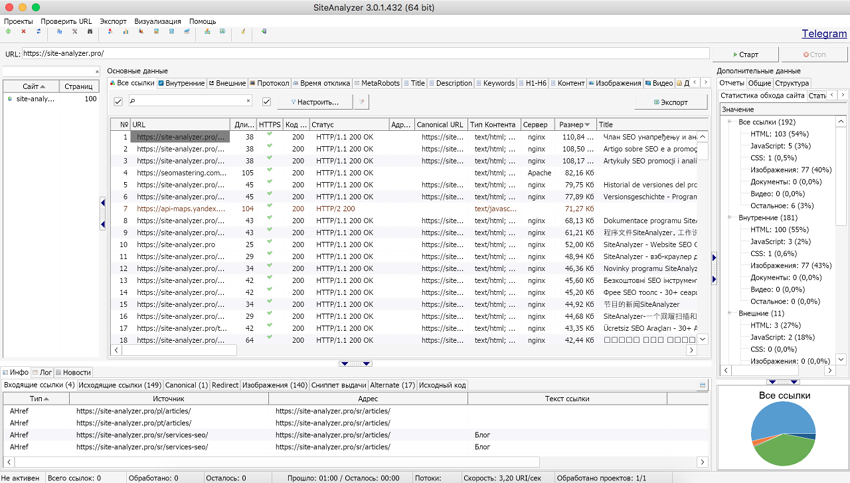Viewport: 850px width, 483px height.
Task: Open the Визуализация menu
Action: pyautogui.click(x=158, y=21)
